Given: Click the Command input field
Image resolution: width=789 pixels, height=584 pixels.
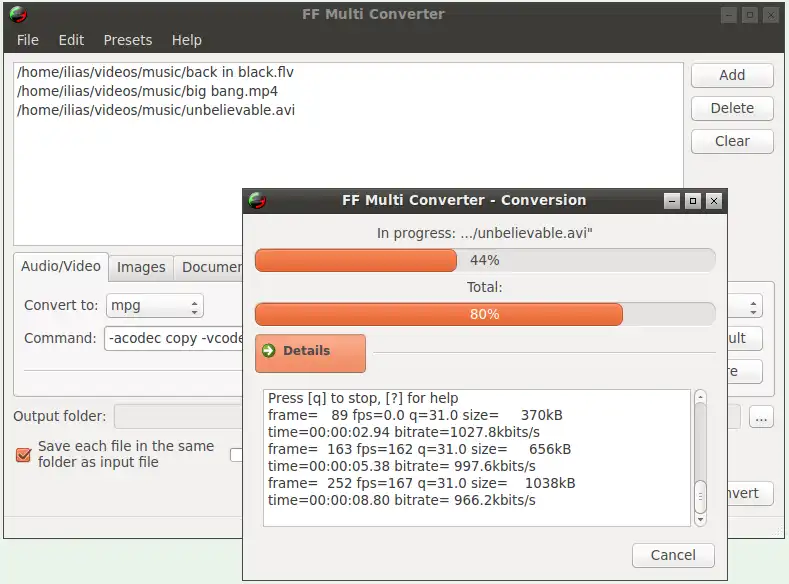Looking at the screenshot, I should [174, 338].
